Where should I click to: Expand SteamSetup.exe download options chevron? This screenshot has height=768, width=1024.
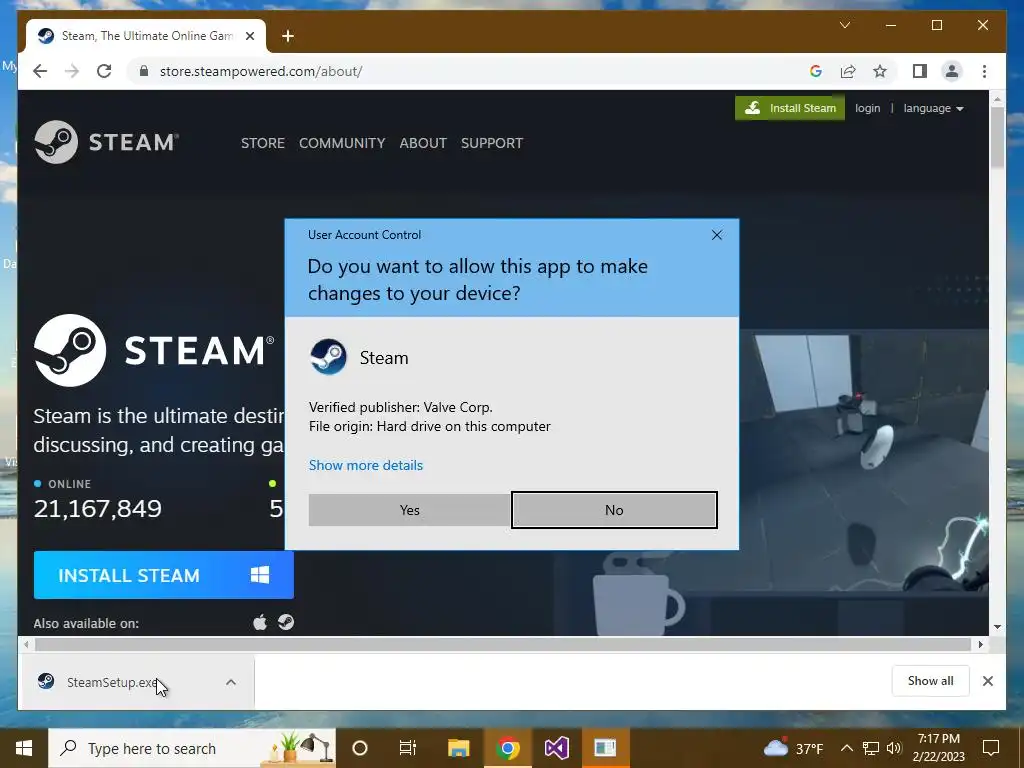[231, 682]
